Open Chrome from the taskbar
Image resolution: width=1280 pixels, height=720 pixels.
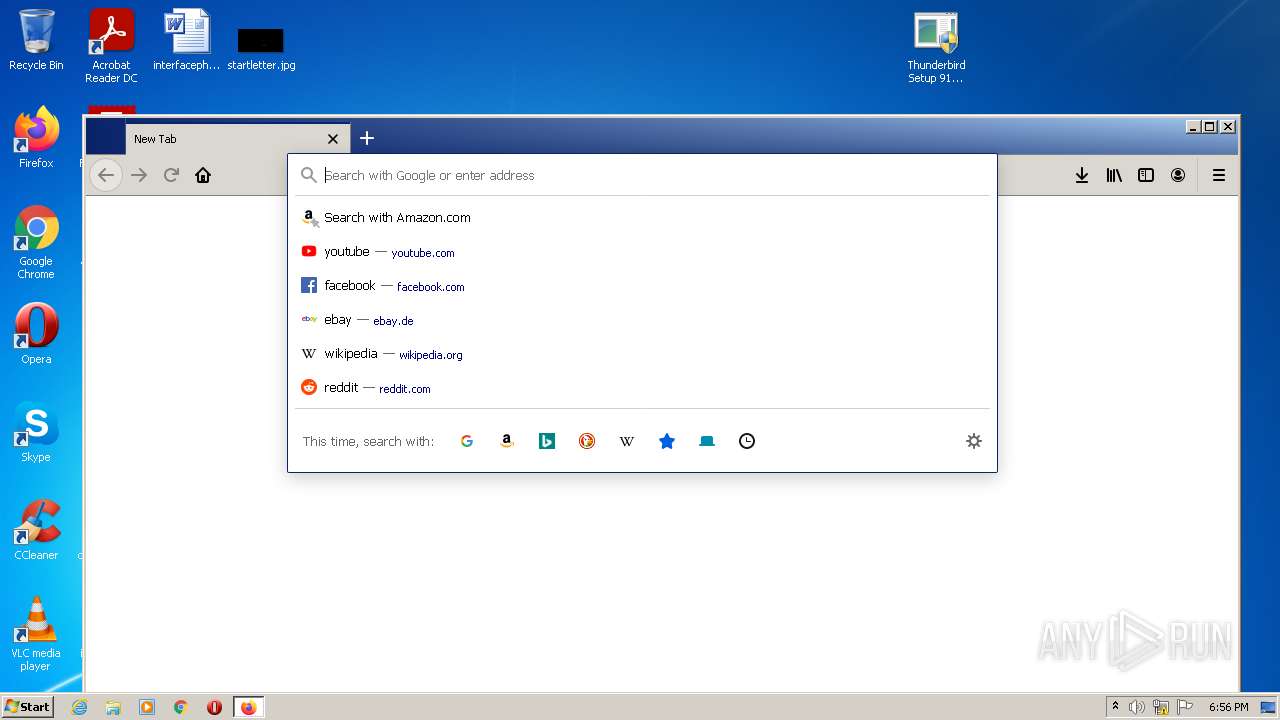pos(181,707)
